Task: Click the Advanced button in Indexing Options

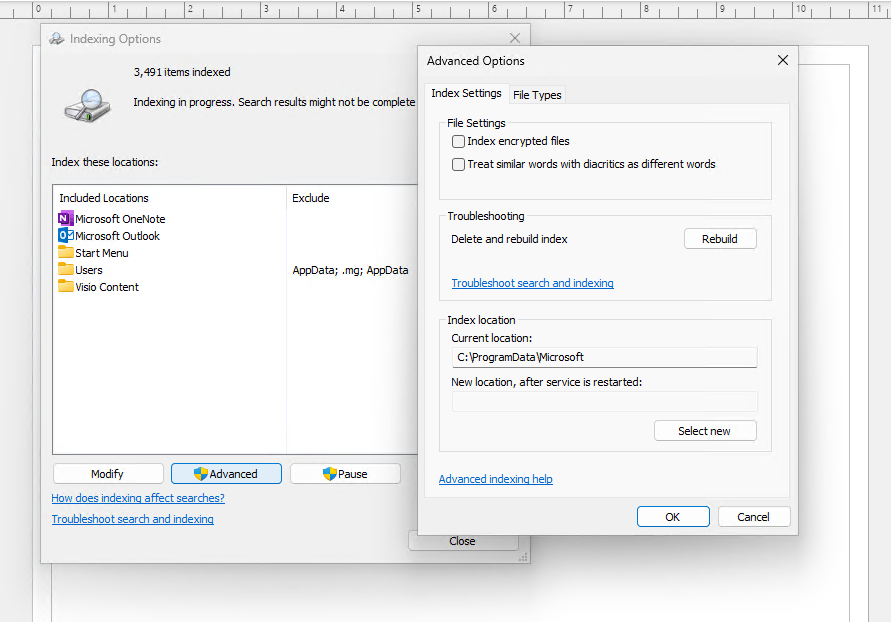Action: click(x=226, y=474)
